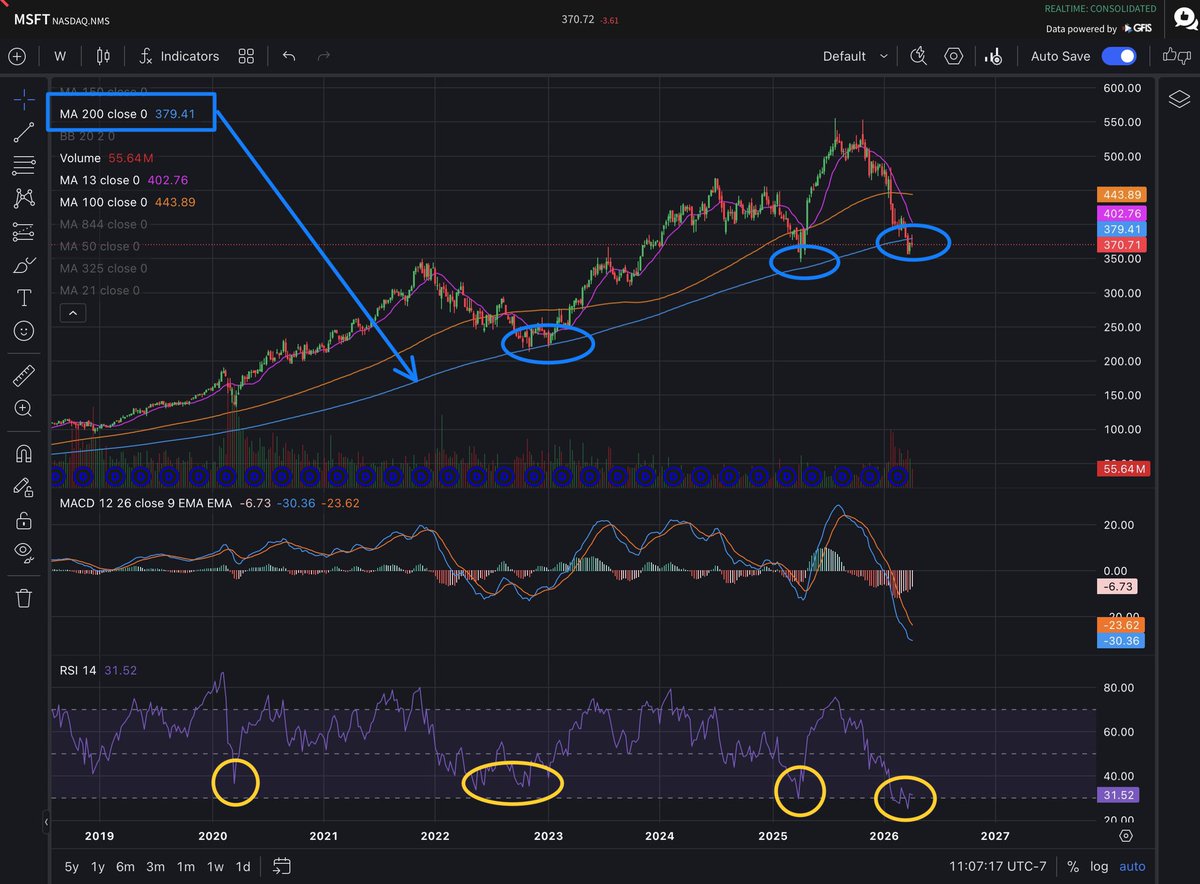This screenshot has height=884, width=1200.
Task: Show the hidden BB 20 2 0 indicator
Action: pos(87,136)
